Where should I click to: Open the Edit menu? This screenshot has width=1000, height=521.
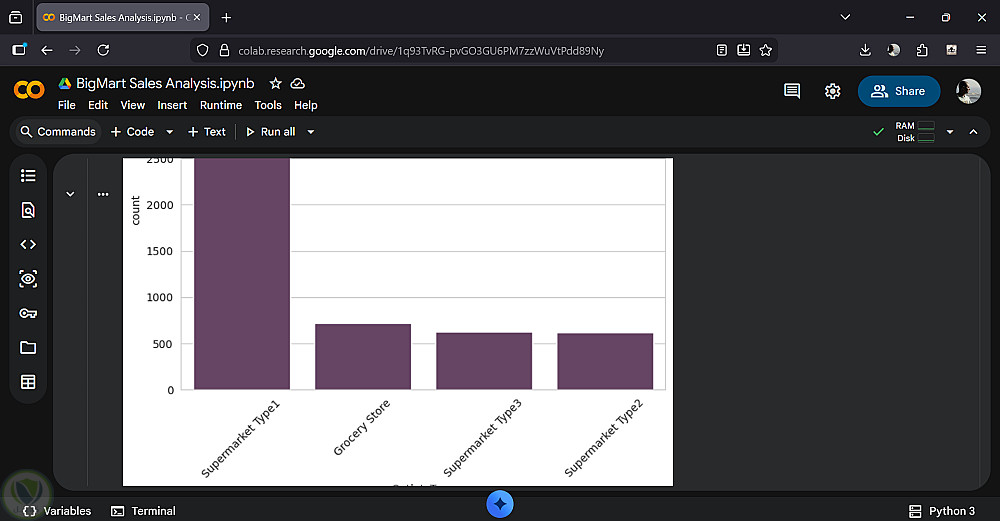pos(98,105)
